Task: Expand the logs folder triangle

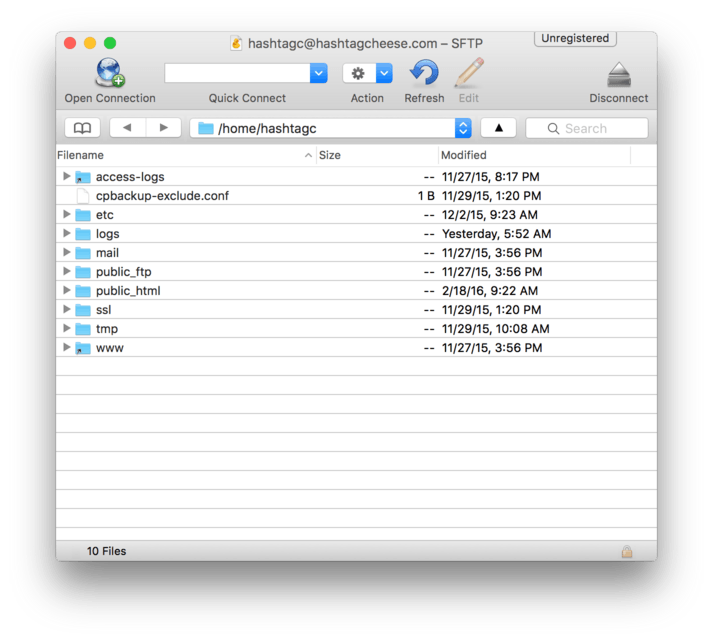Action: (66, 233)
